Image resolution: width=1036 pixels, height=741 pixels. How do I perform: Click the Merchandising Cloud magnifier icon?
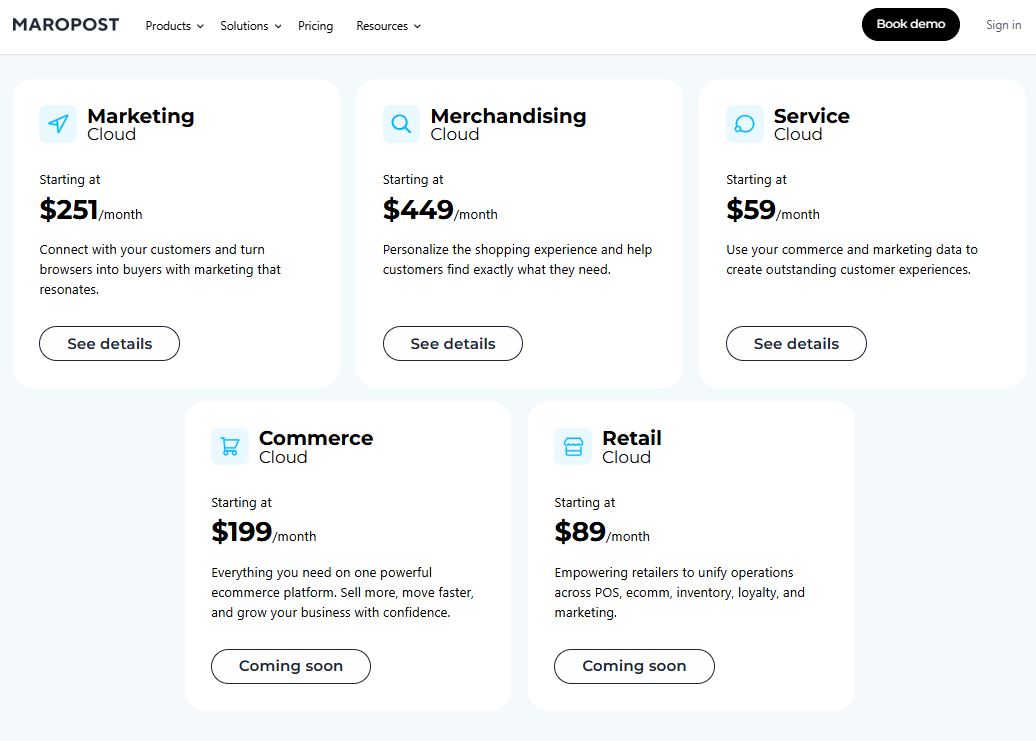coord(401,124)
